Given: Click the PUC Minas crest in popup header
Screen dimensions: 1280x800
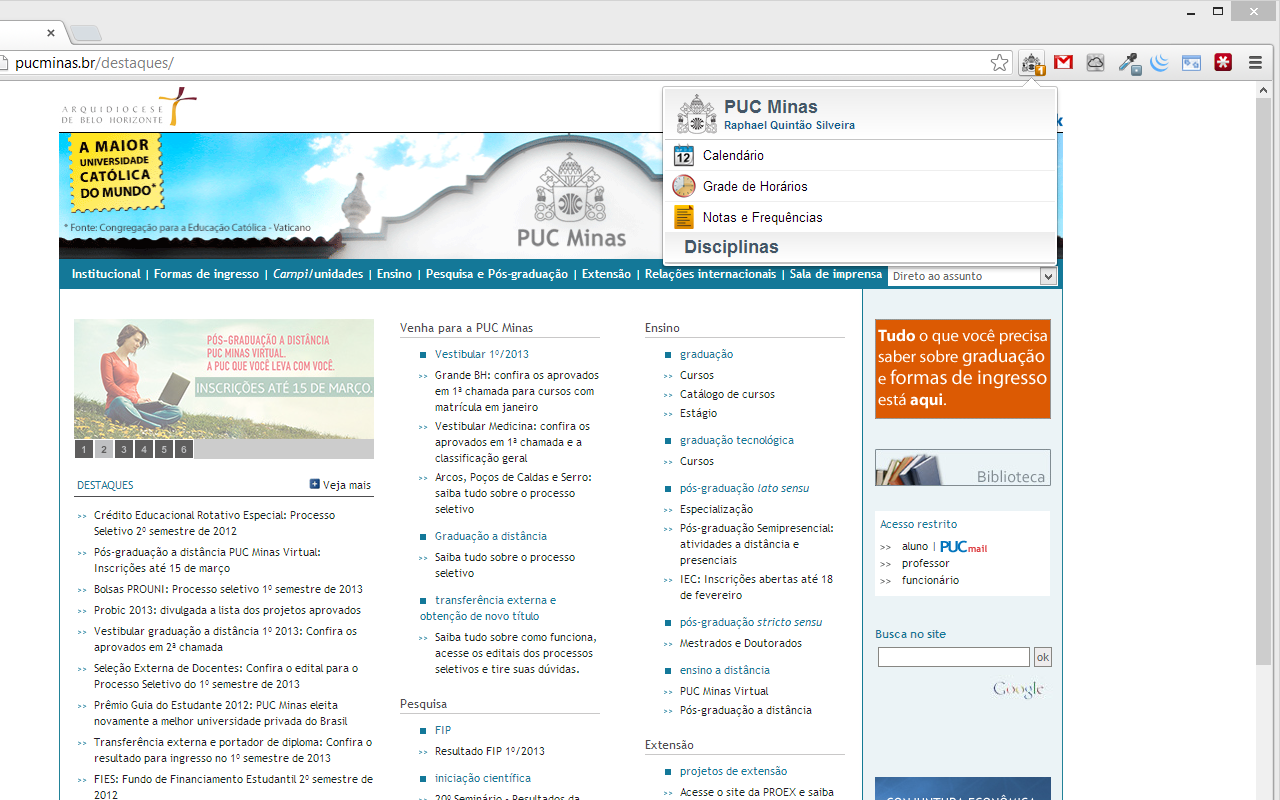Looking at the screenshot, I should 697,115.
